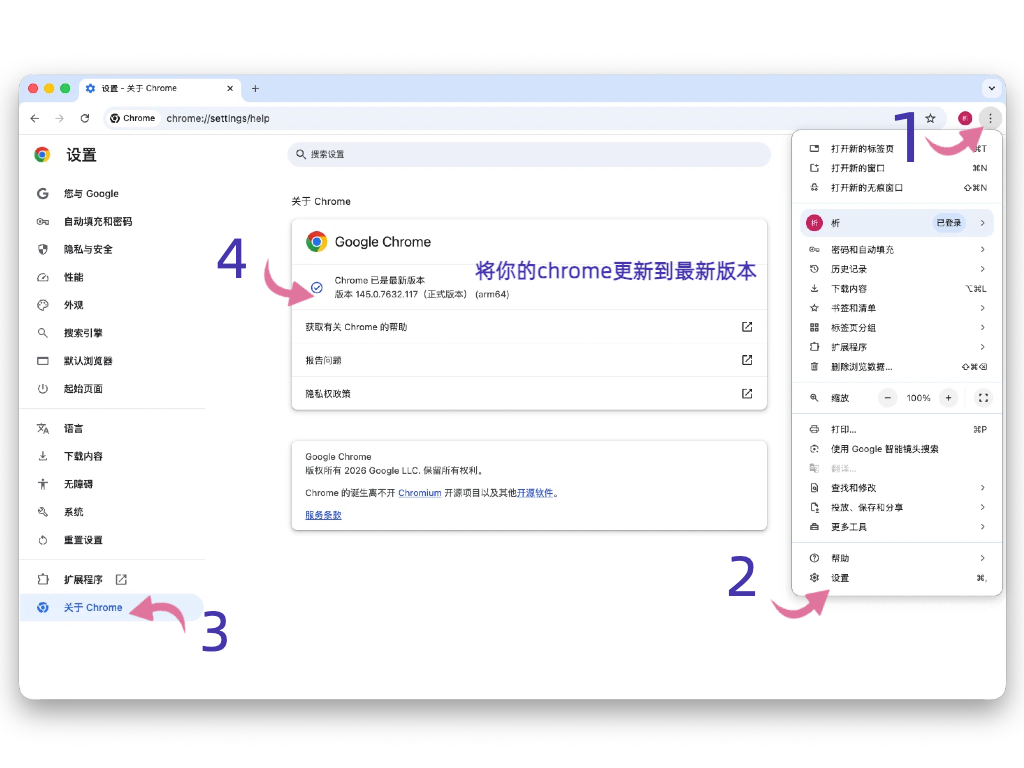Screen dimensions: 1024x768
Task: Go forward using the forward arrow
Action: click(x=59, y=118)
